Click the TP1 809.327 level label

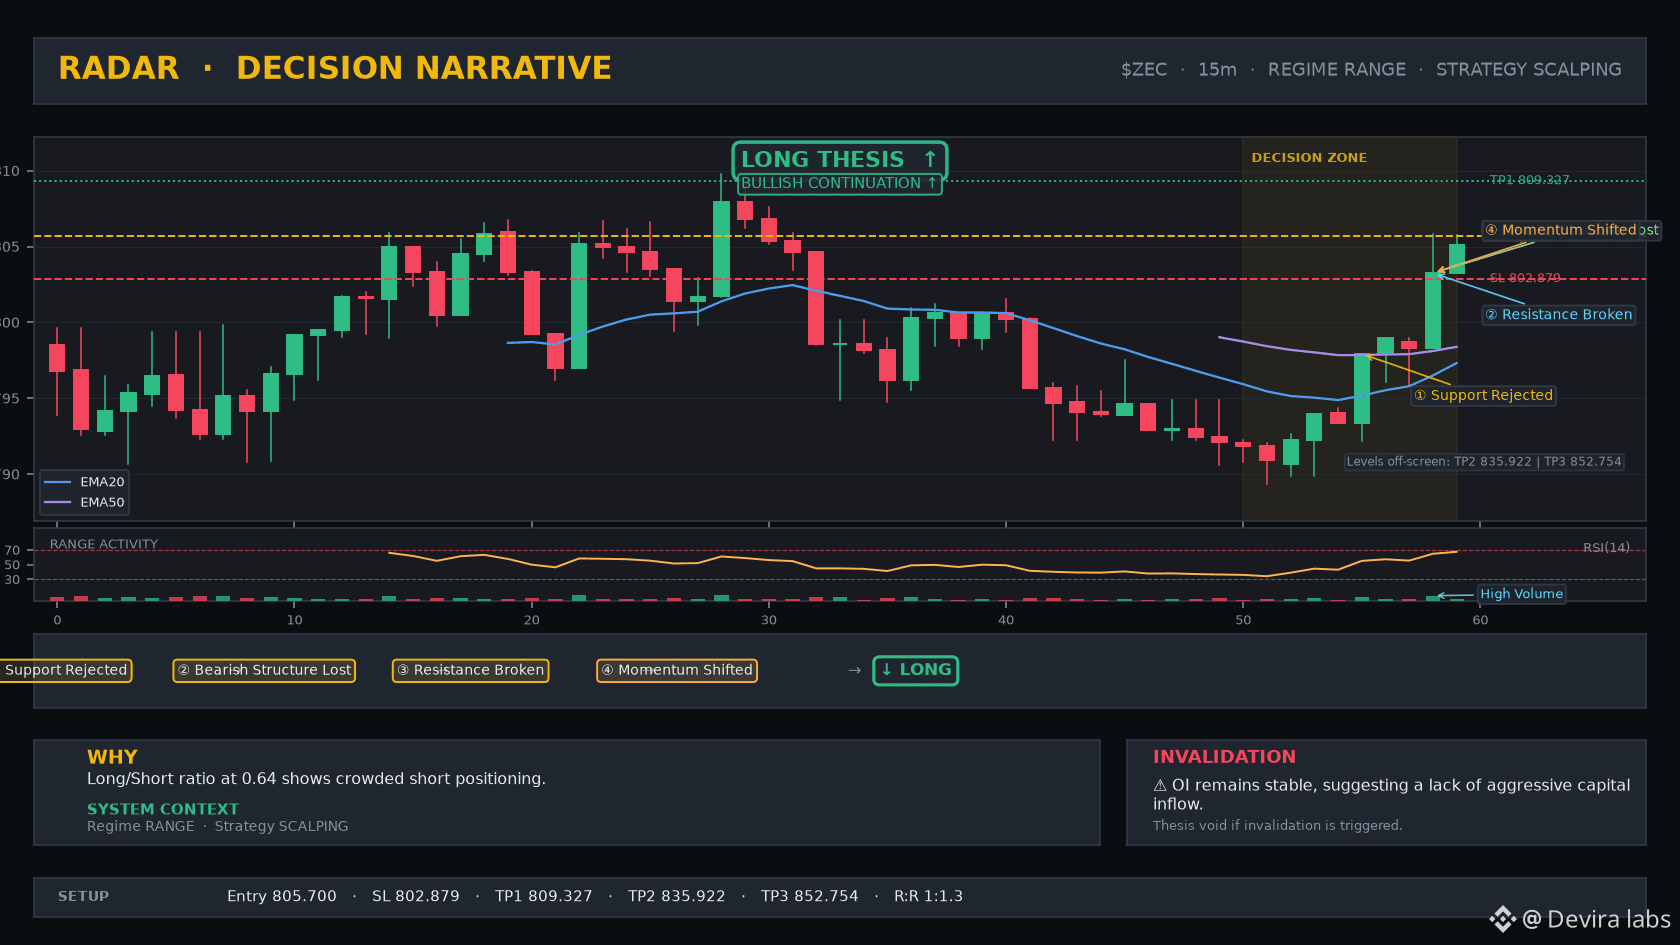(x=1529, y=180)
